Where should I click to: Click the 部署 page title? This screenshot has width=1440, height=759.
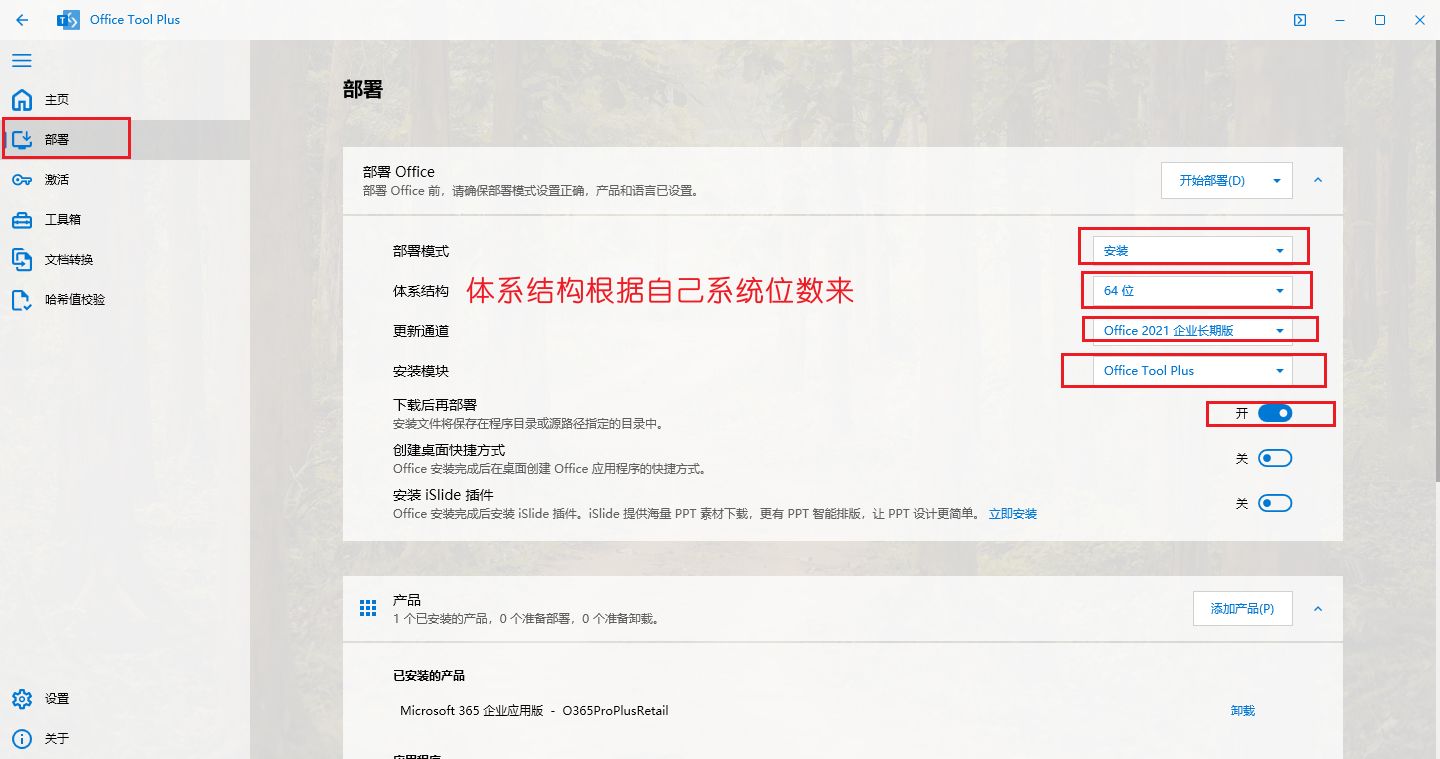[x=363, y=90]
